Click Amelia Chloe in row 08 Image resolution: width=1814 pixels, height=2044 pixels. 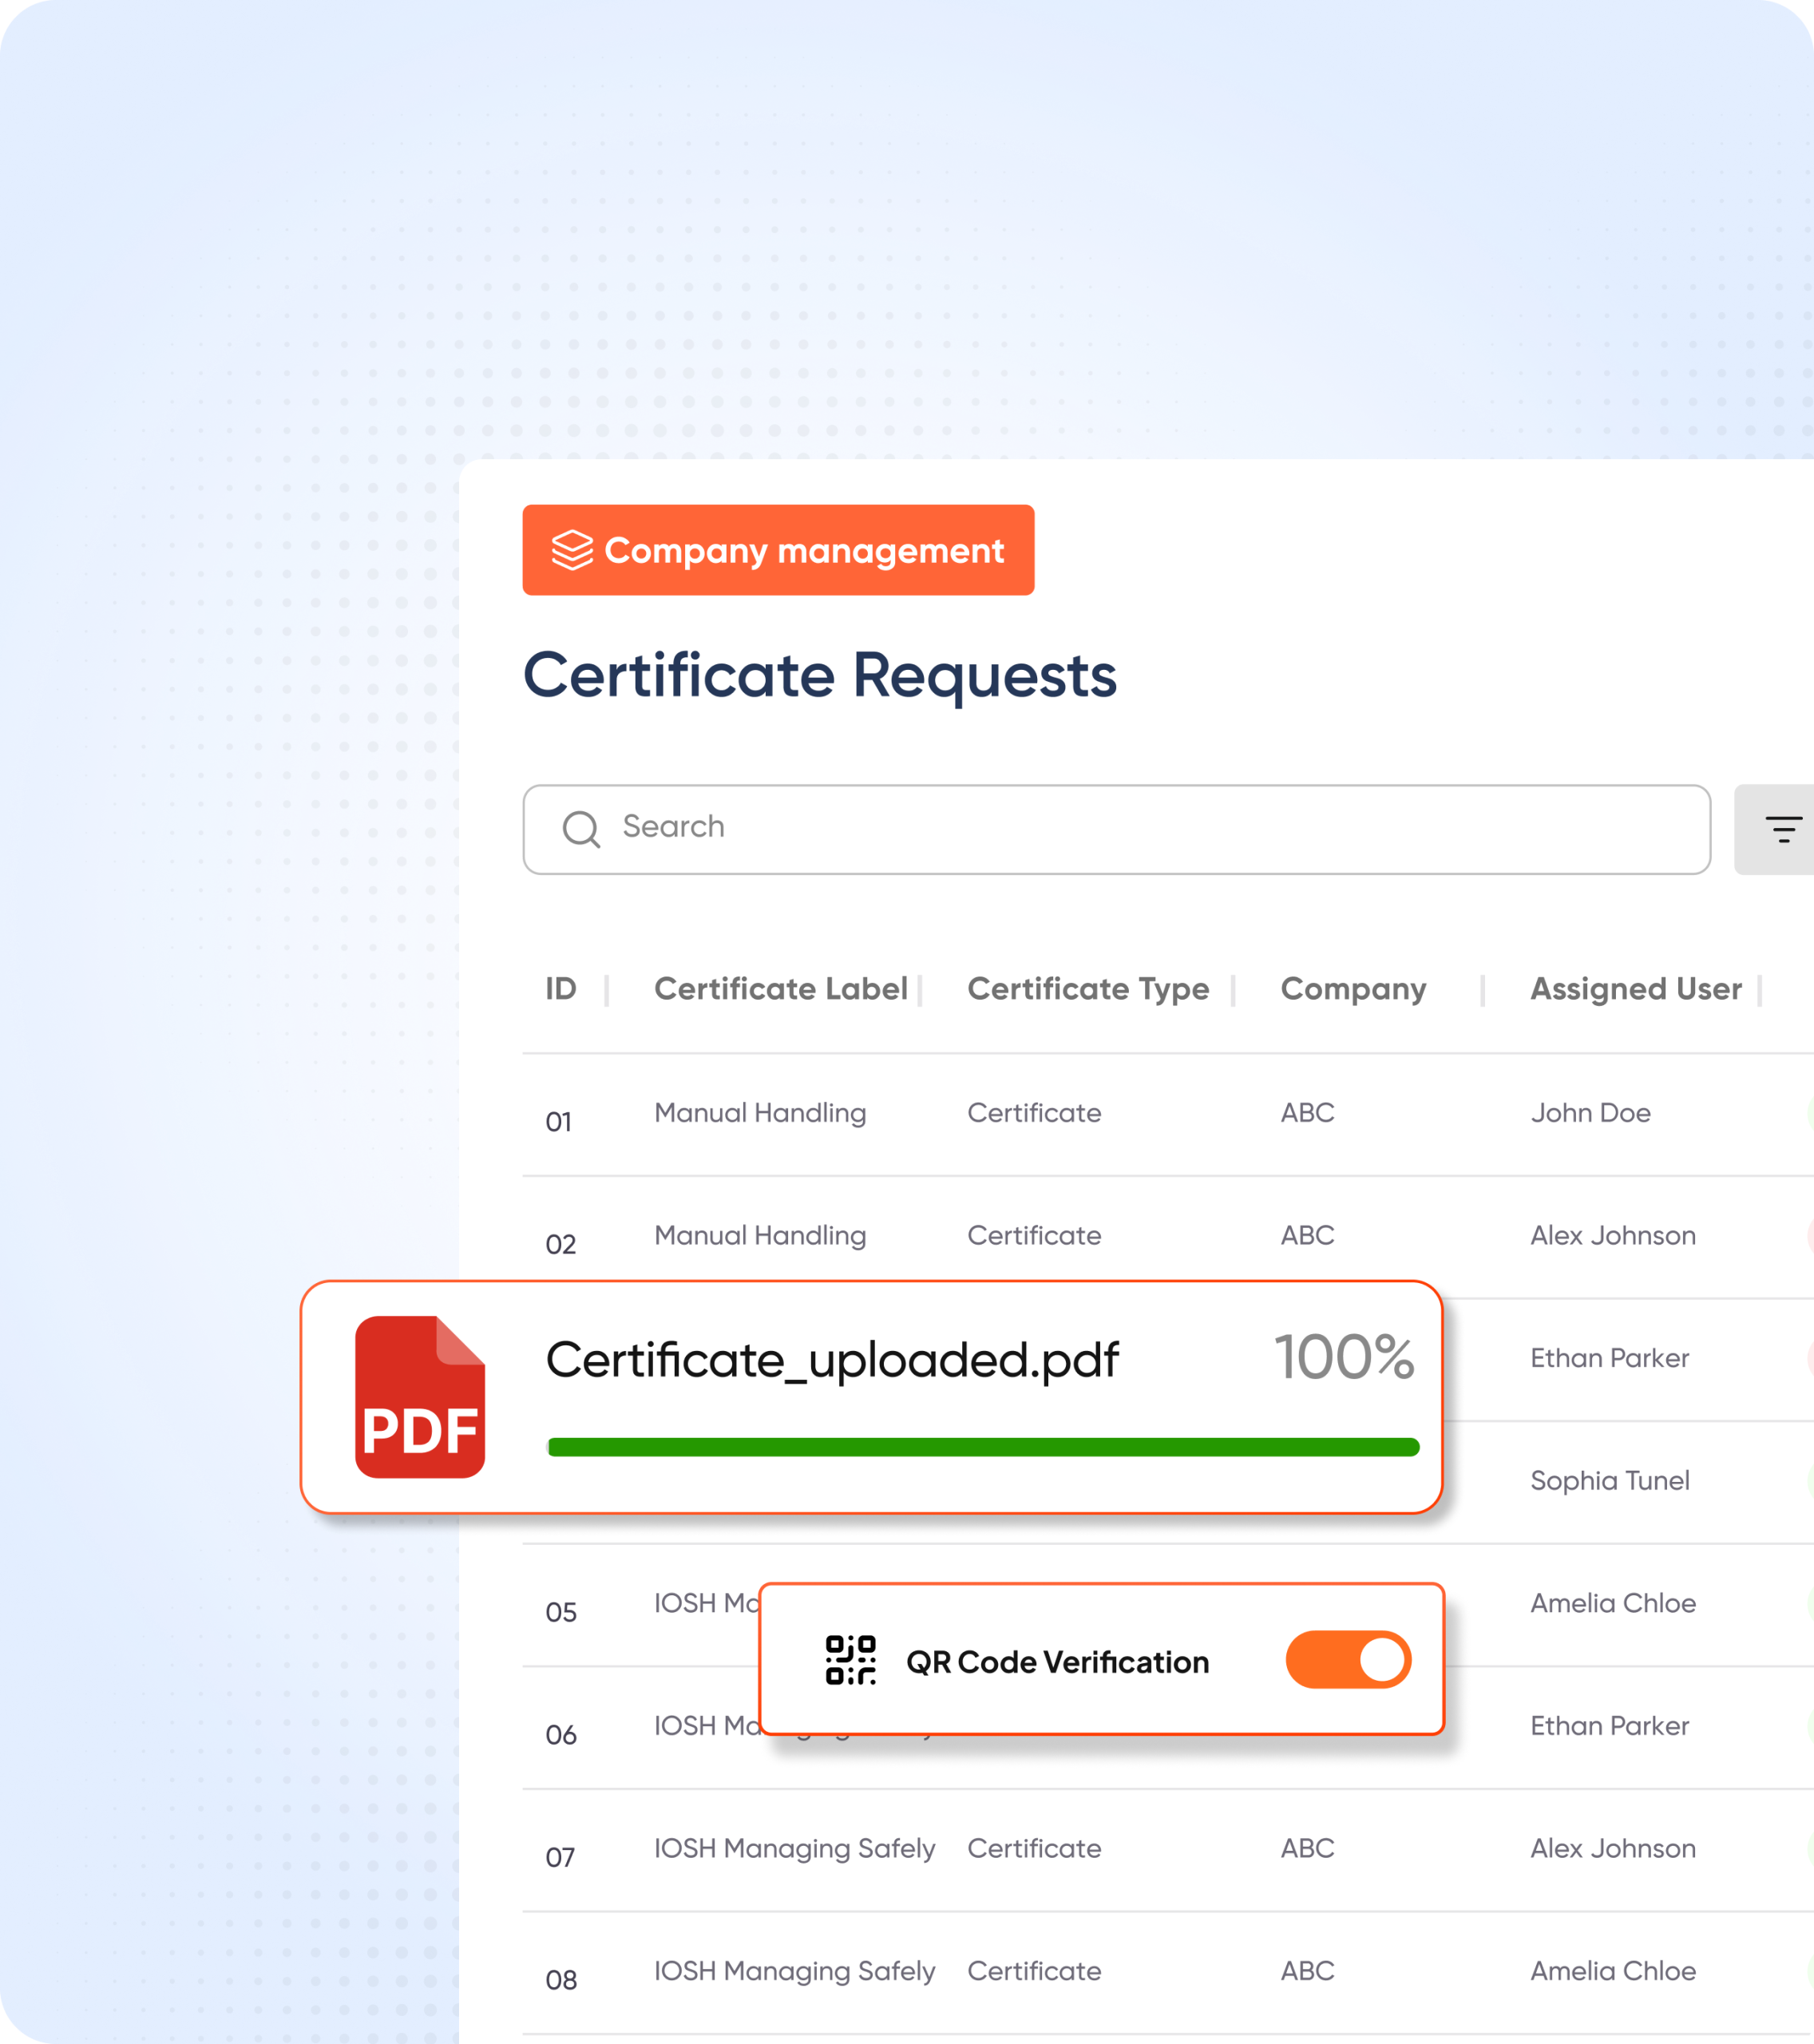click(1613, 1971)
